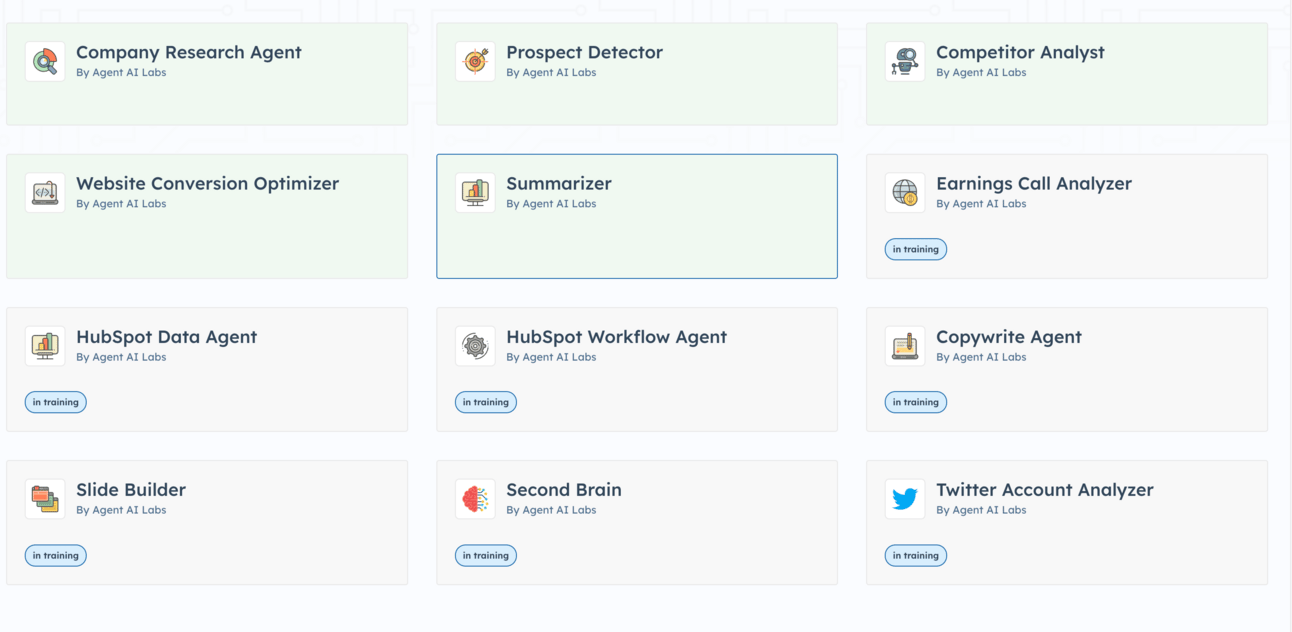Image resolution: width=1292 pixels, height=632 pixels.
Task: Click the Earnings Call Analyzer globe icon
Action: 905,193
